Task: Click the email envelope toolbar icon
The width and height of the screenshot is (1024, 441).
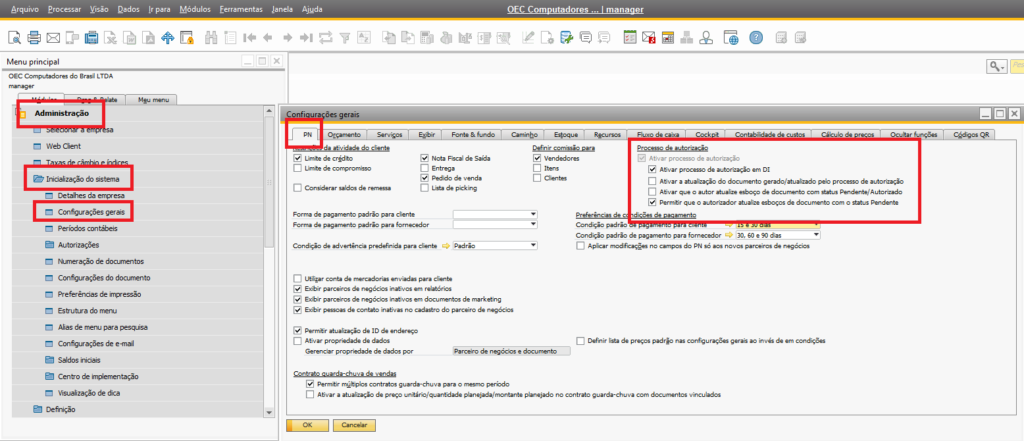Action: tap(52, 38)
